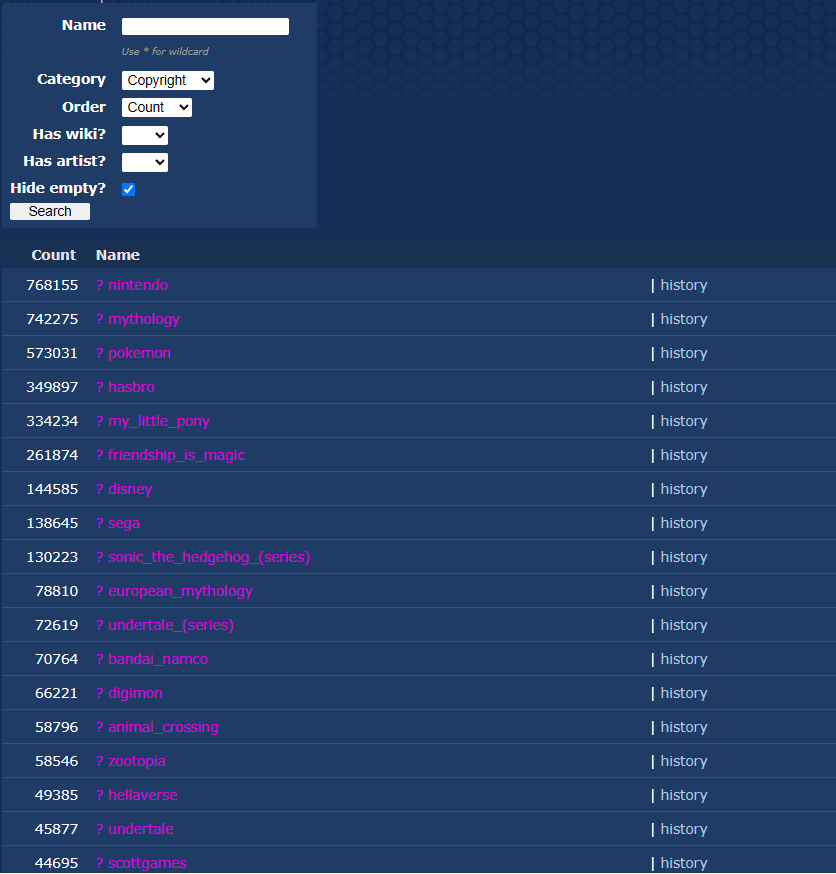Open the hellaverse tag link
This screenshot has height=874, width=836.
point(143,795)
